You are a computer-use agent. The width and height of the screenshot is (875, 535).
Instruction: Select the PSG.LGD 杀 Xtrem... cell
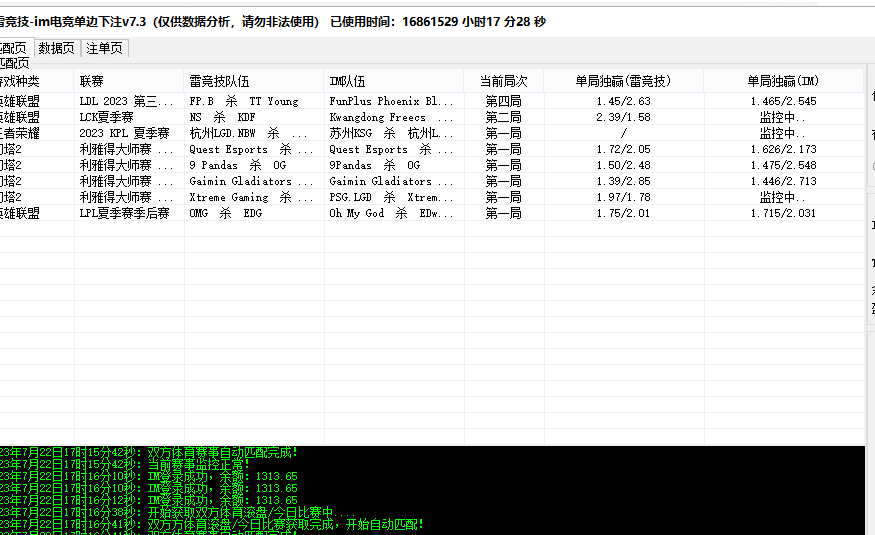(x=391, y=197)
